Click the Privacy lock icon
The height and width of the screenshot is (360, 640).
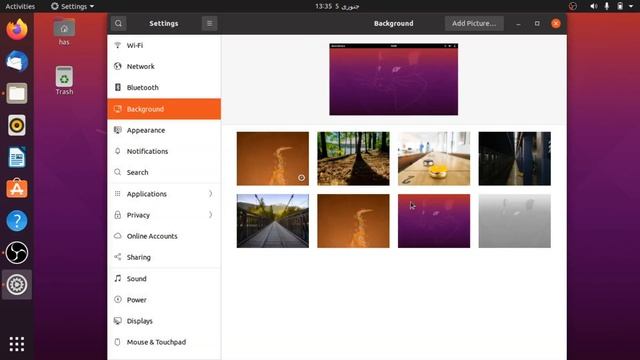[x=118, y=215]
